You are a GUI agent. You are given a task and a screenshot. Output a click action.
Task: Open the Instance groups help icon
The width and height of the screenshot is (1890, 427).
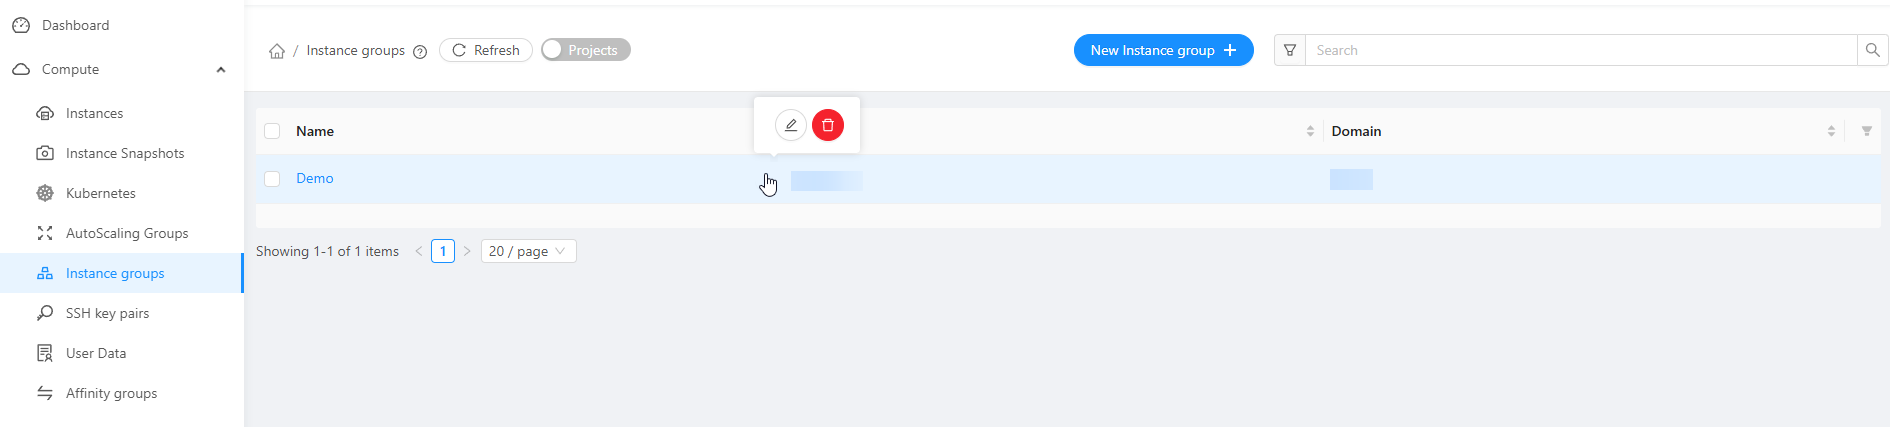click(x=420, y=52)
